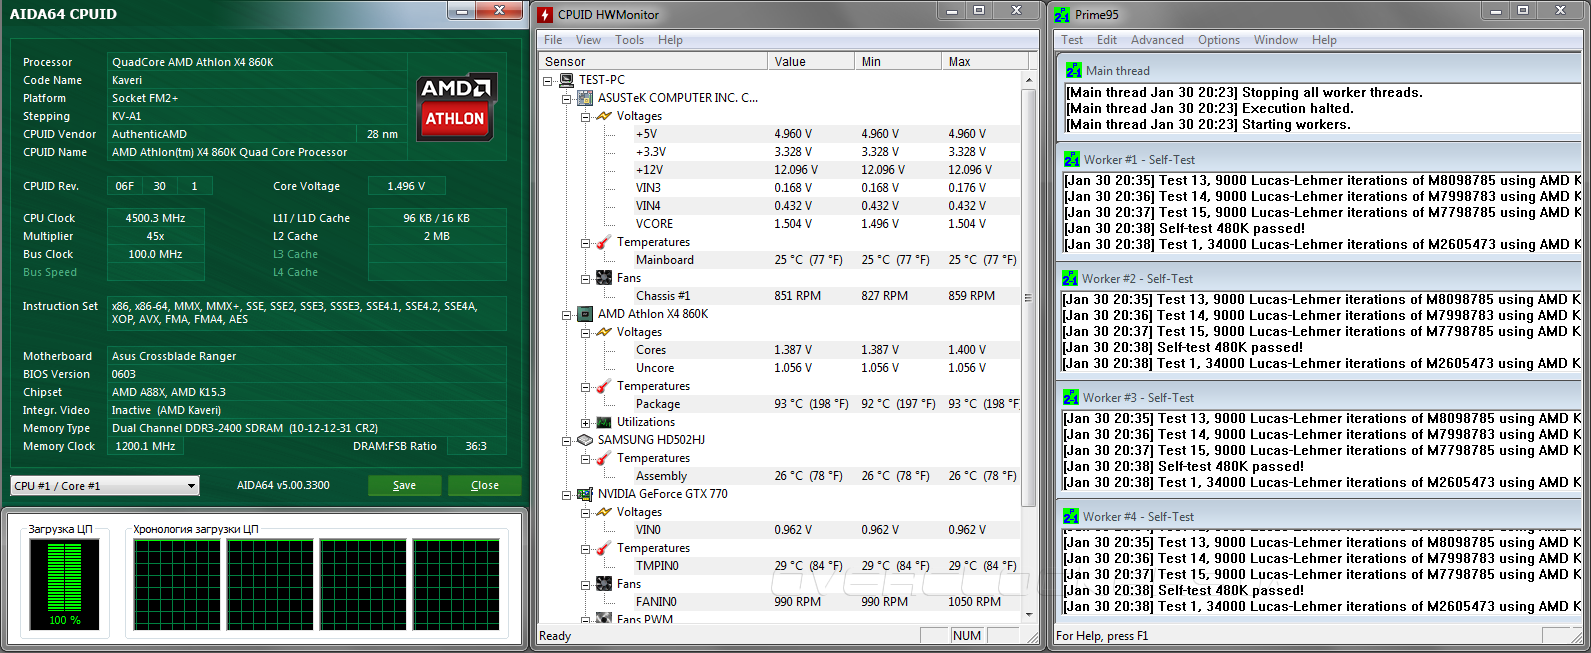This screenshot has width=1591, height=653.
Task: Click the AMD Athlon logo in AIDA64 CPUID
Action: click(x=455, y=106)
